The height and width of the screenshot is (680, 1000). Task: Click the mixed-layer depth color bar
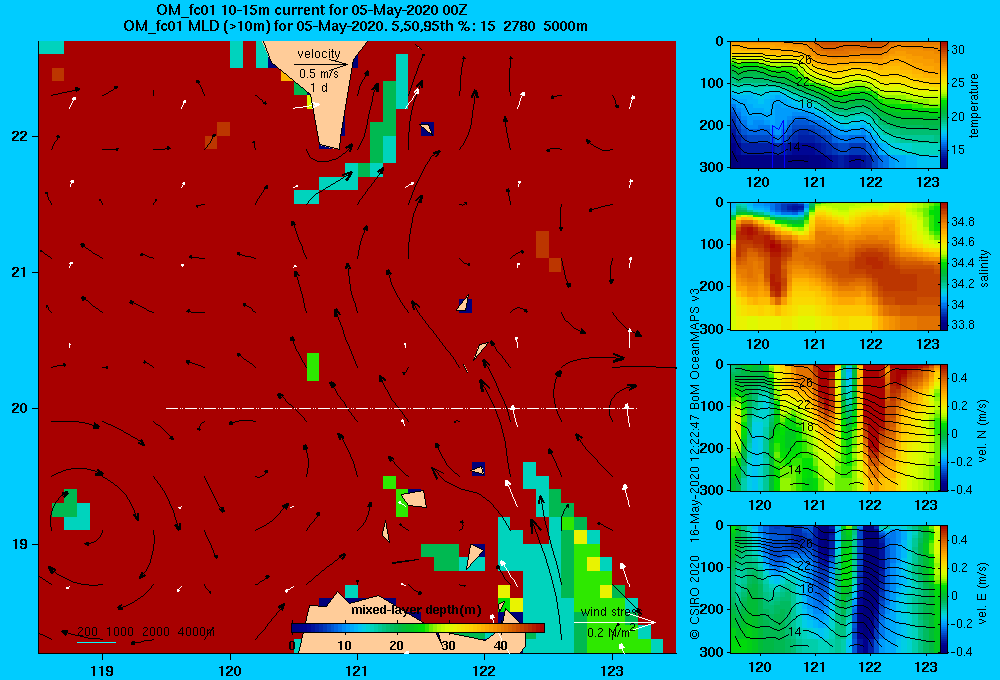pos(418,628)
